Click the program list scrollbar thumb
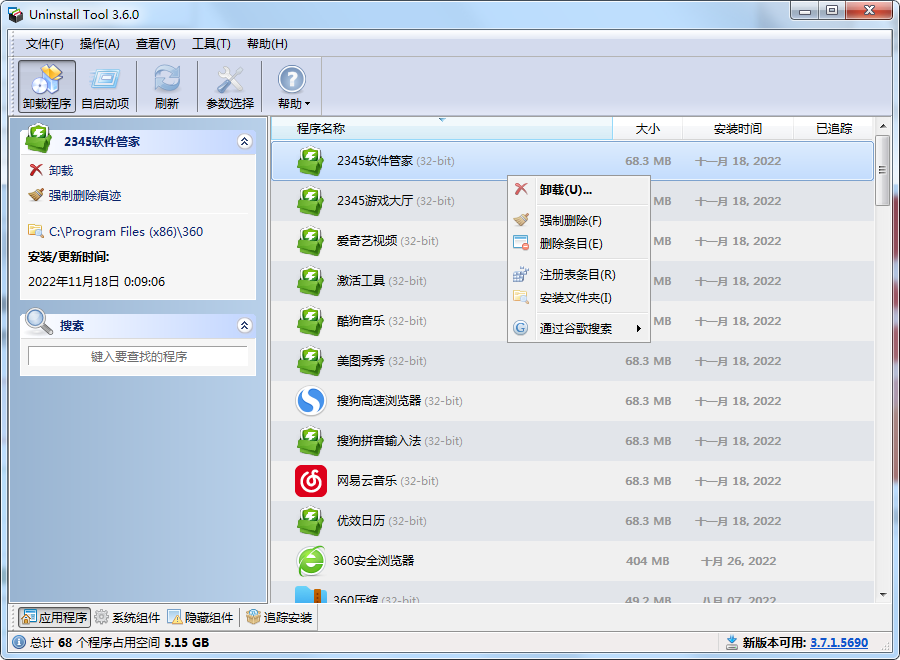This screenshot has height=660, width=900. click(x=883, y=170)
